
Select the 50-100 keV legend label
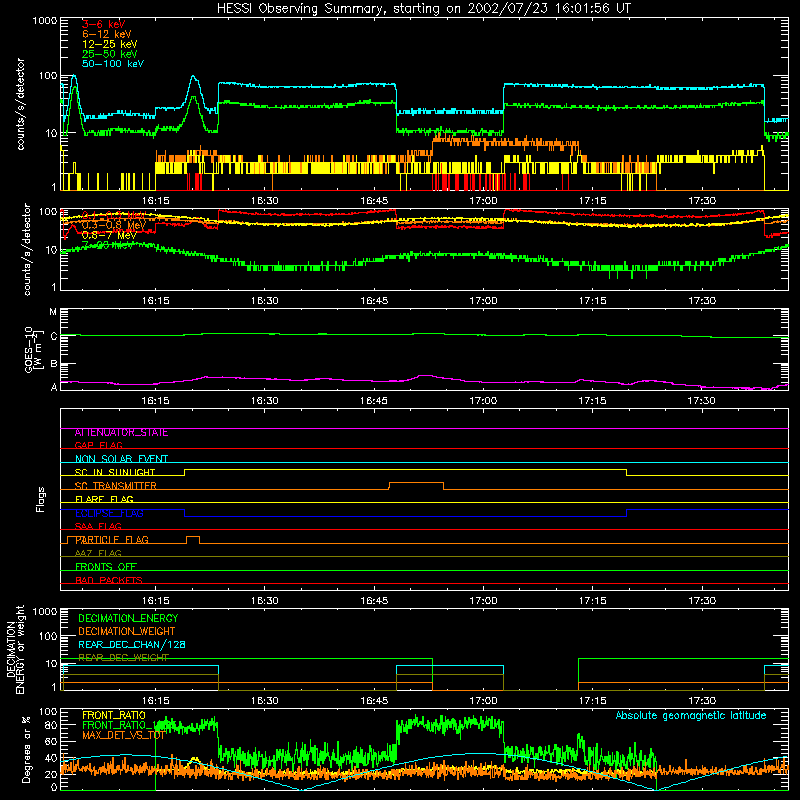(x=113, y=64)
